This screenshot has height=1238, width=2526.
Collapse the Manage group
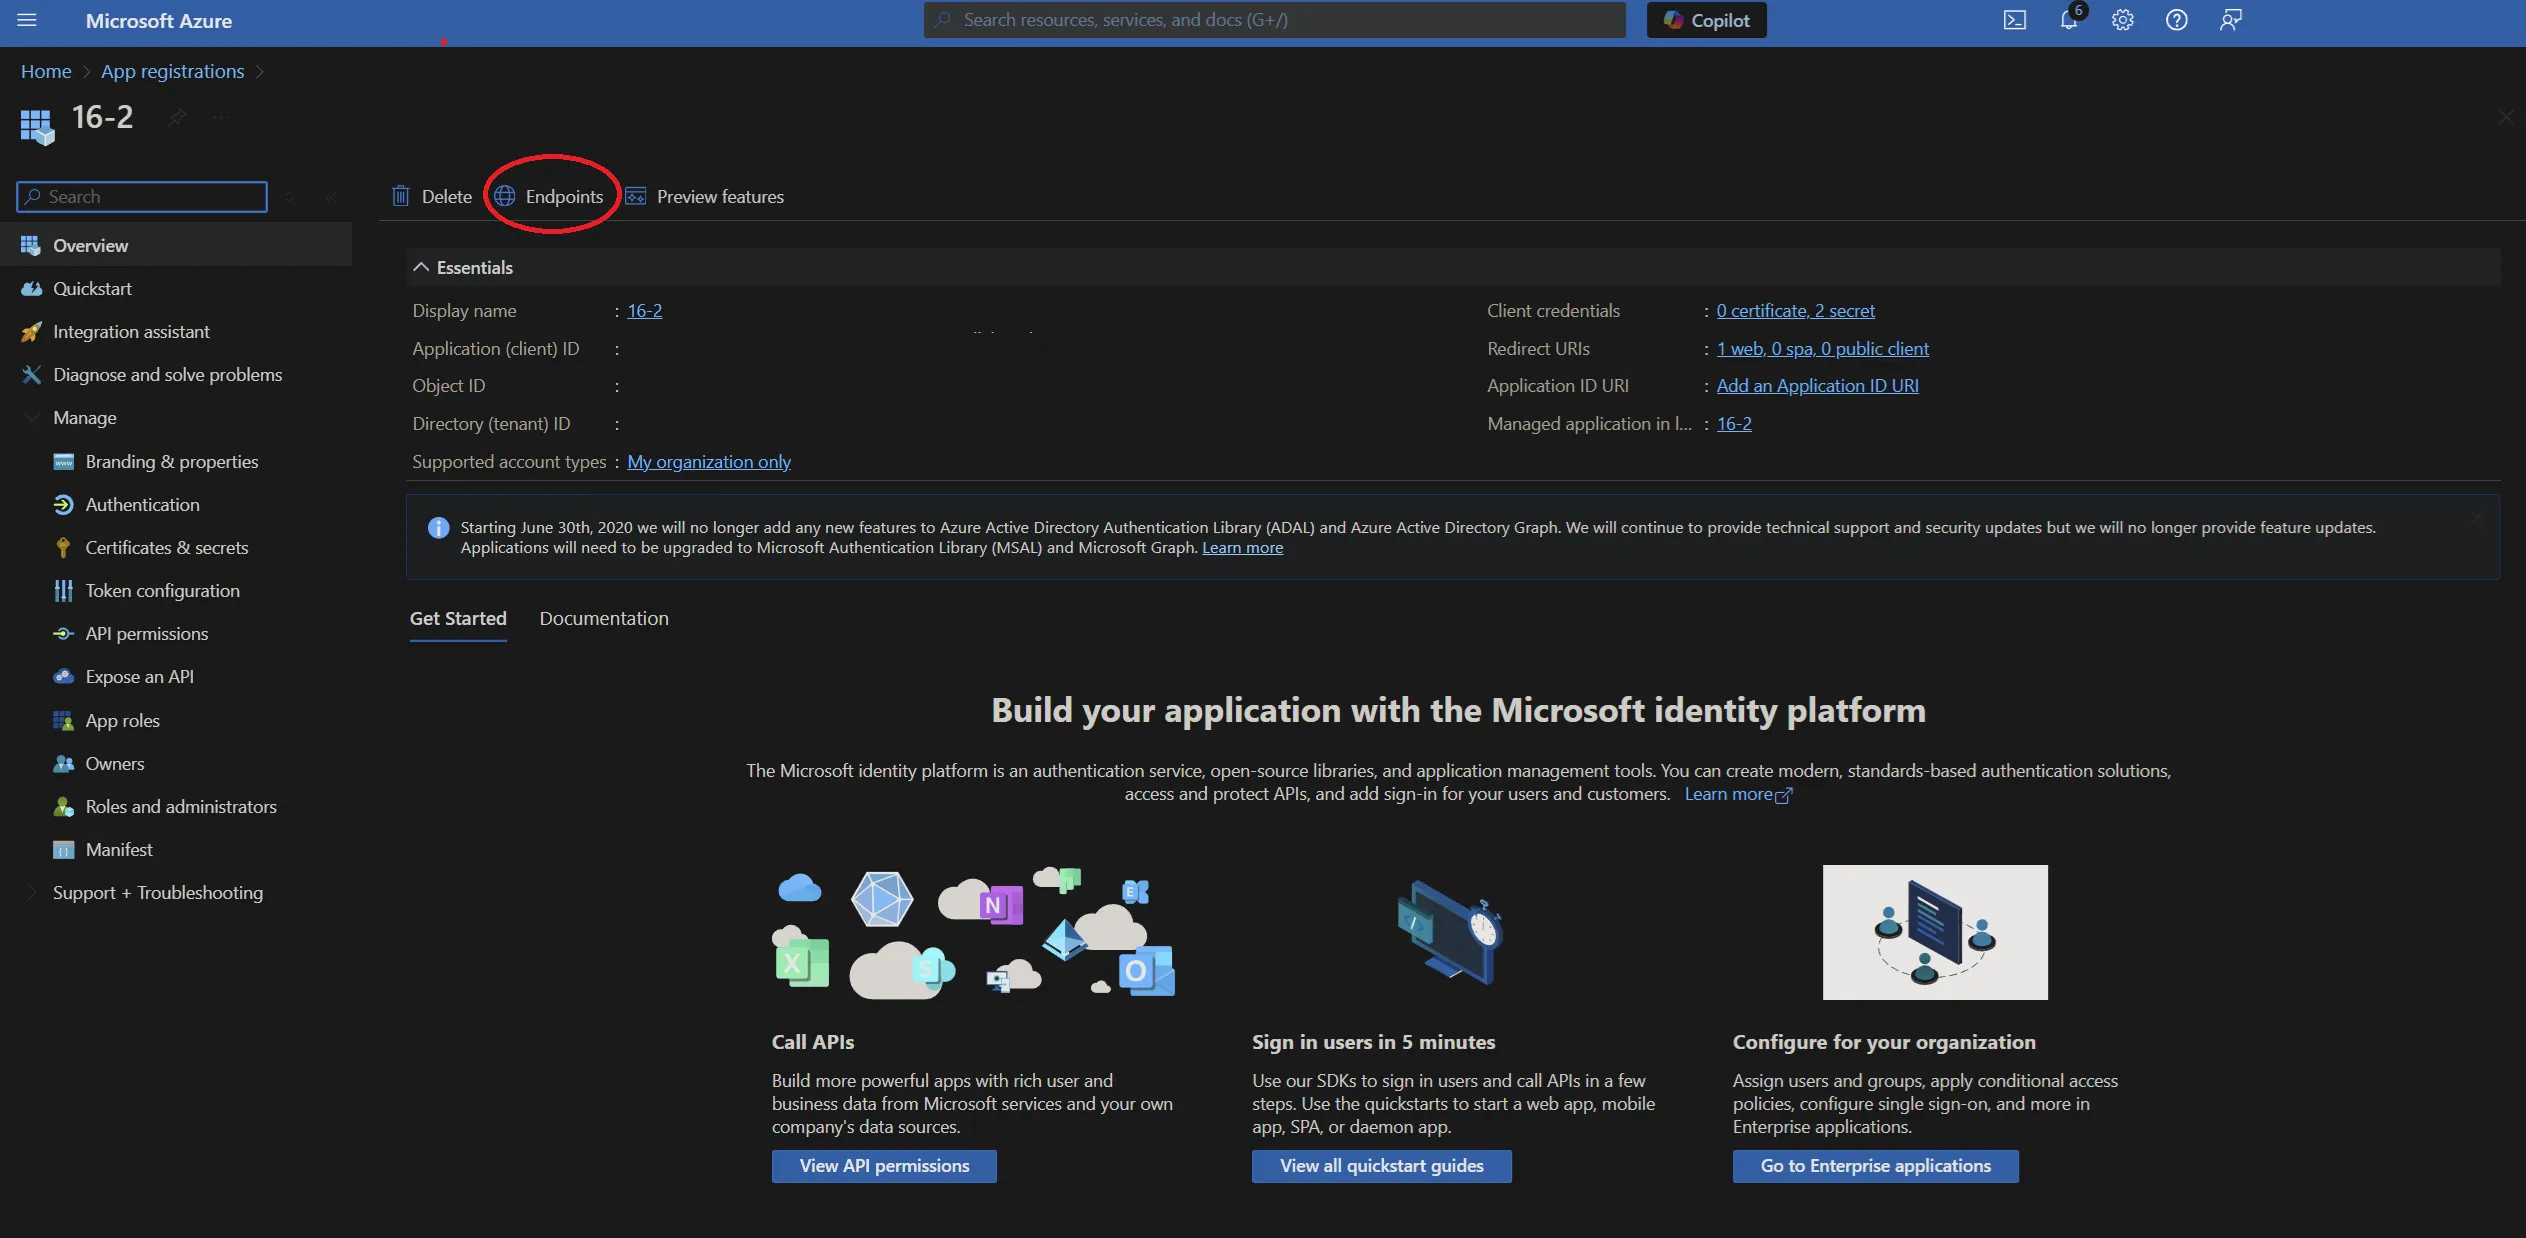32,418
